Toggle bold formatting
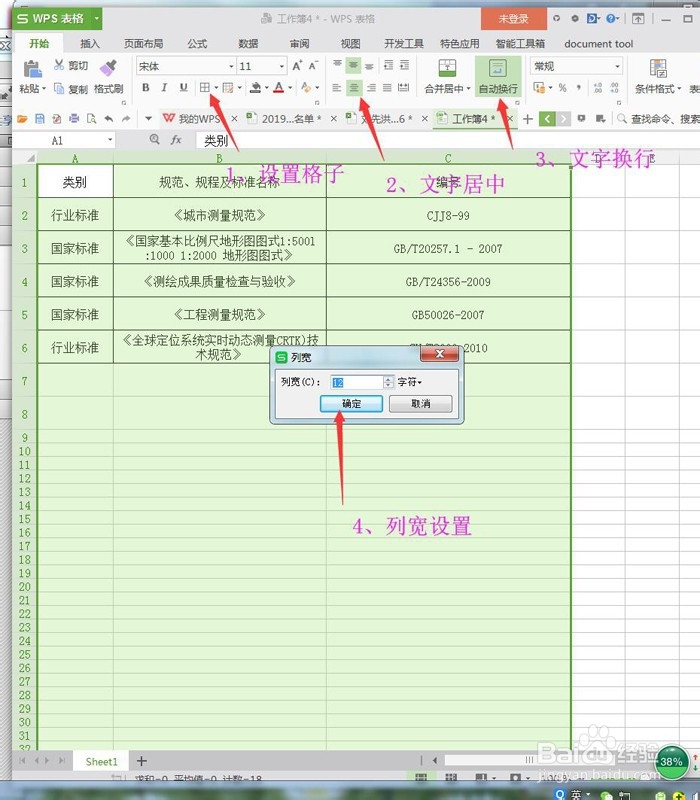This screenshot has width=700, height=800. click(x=146, y=88)
